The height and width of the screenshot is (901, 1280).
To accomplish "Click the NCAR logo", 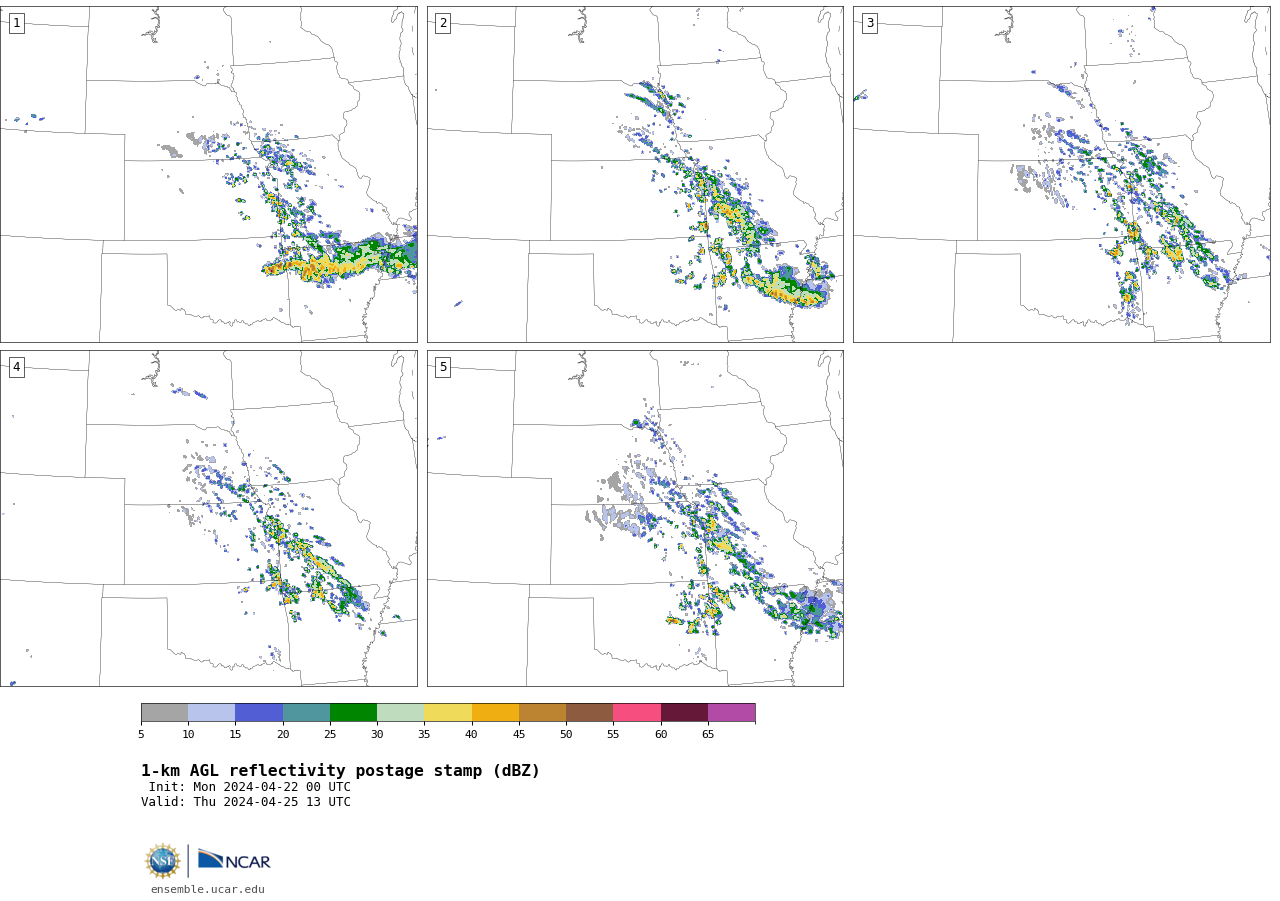I will [234, 860].
